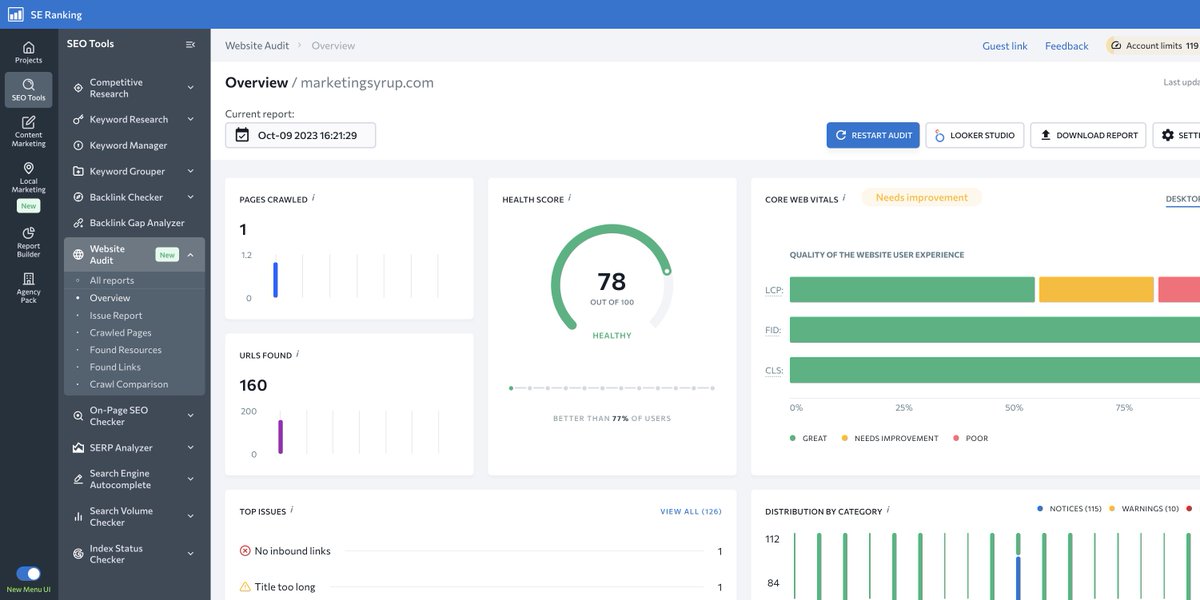This screenshot has width=1200, height=600.
Task: Click the Restart Audit button
Action: [874, 135]
